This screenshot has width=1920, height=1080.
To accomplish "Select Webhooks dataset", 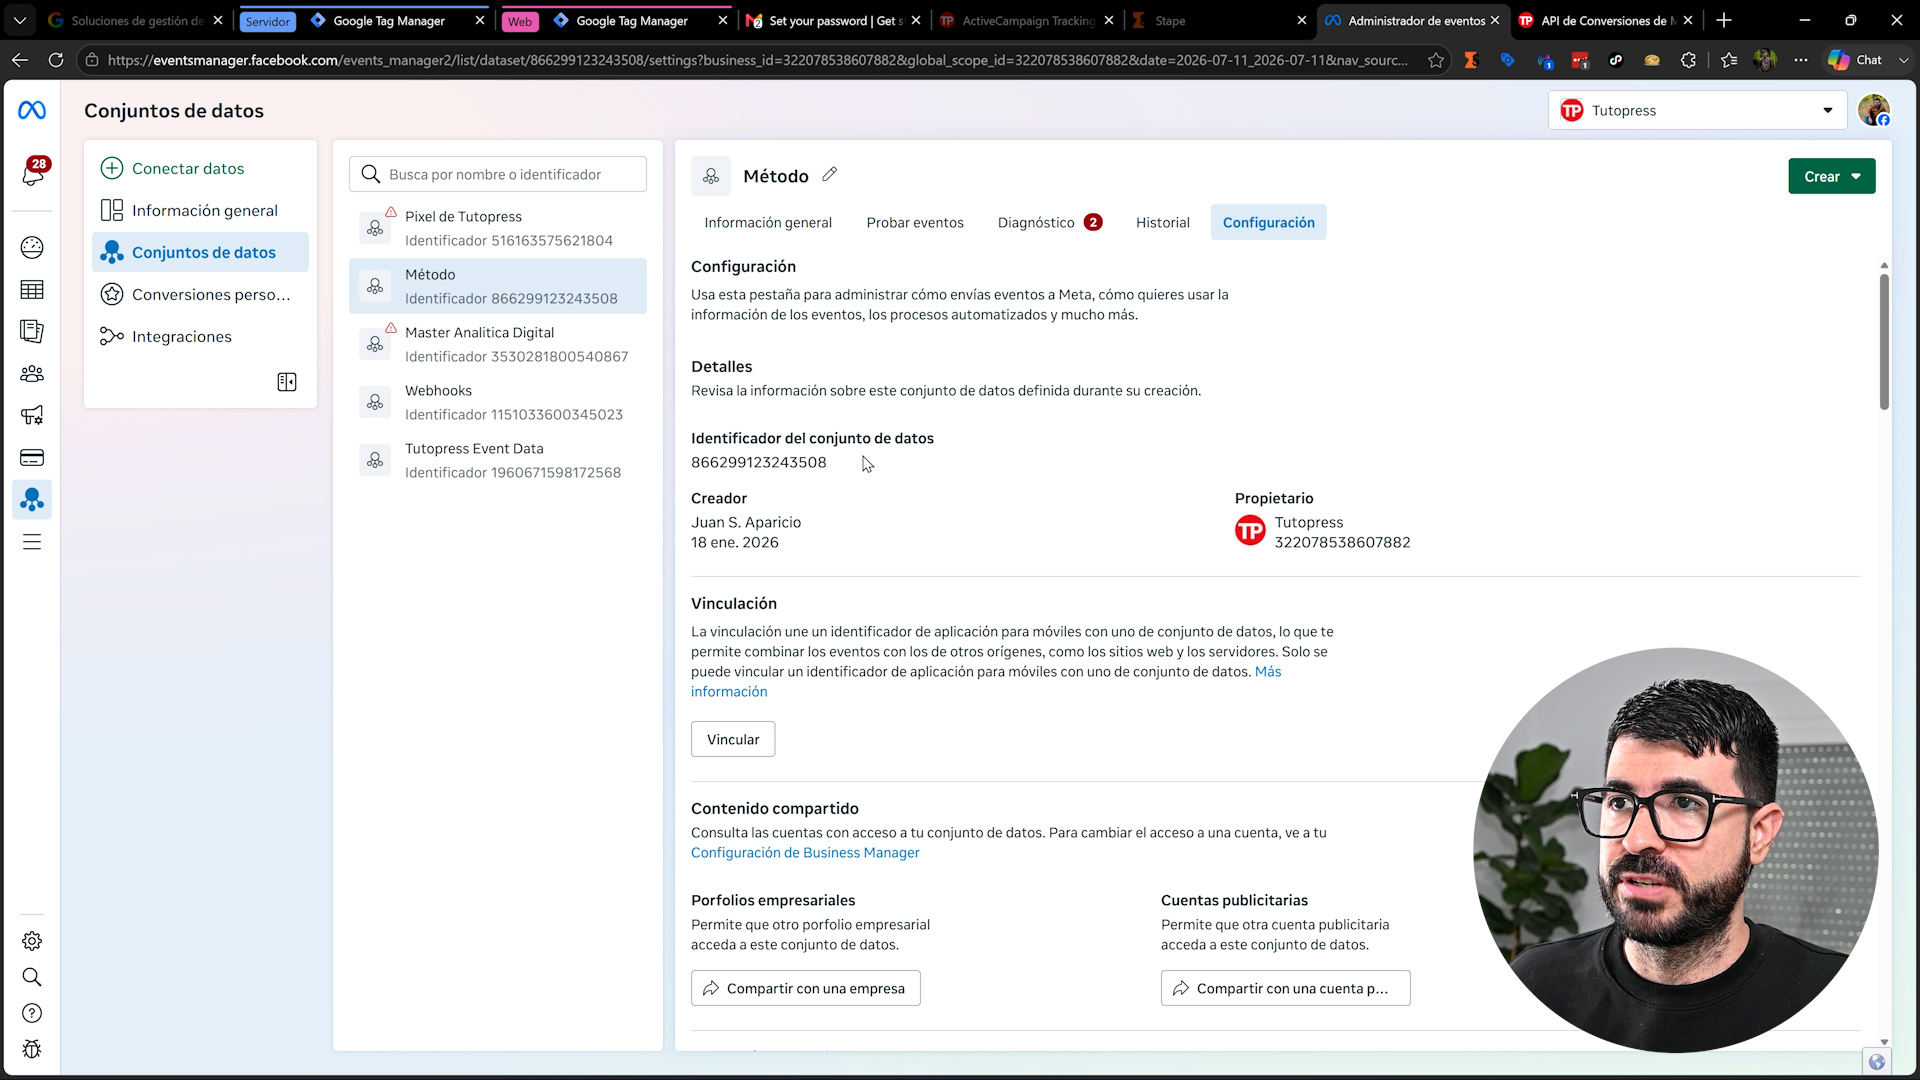I will [x=498, y=402].
